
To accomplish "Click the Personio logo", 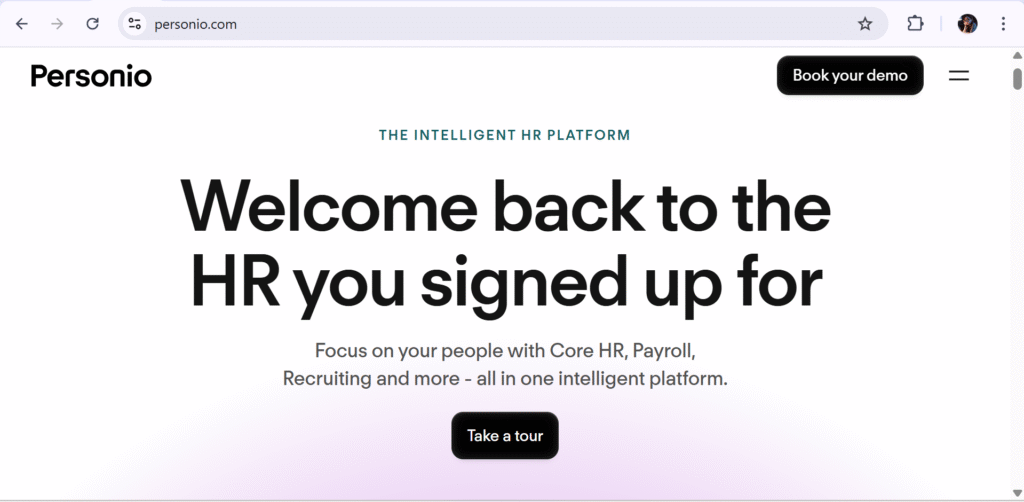I will [x=91, y=76].
